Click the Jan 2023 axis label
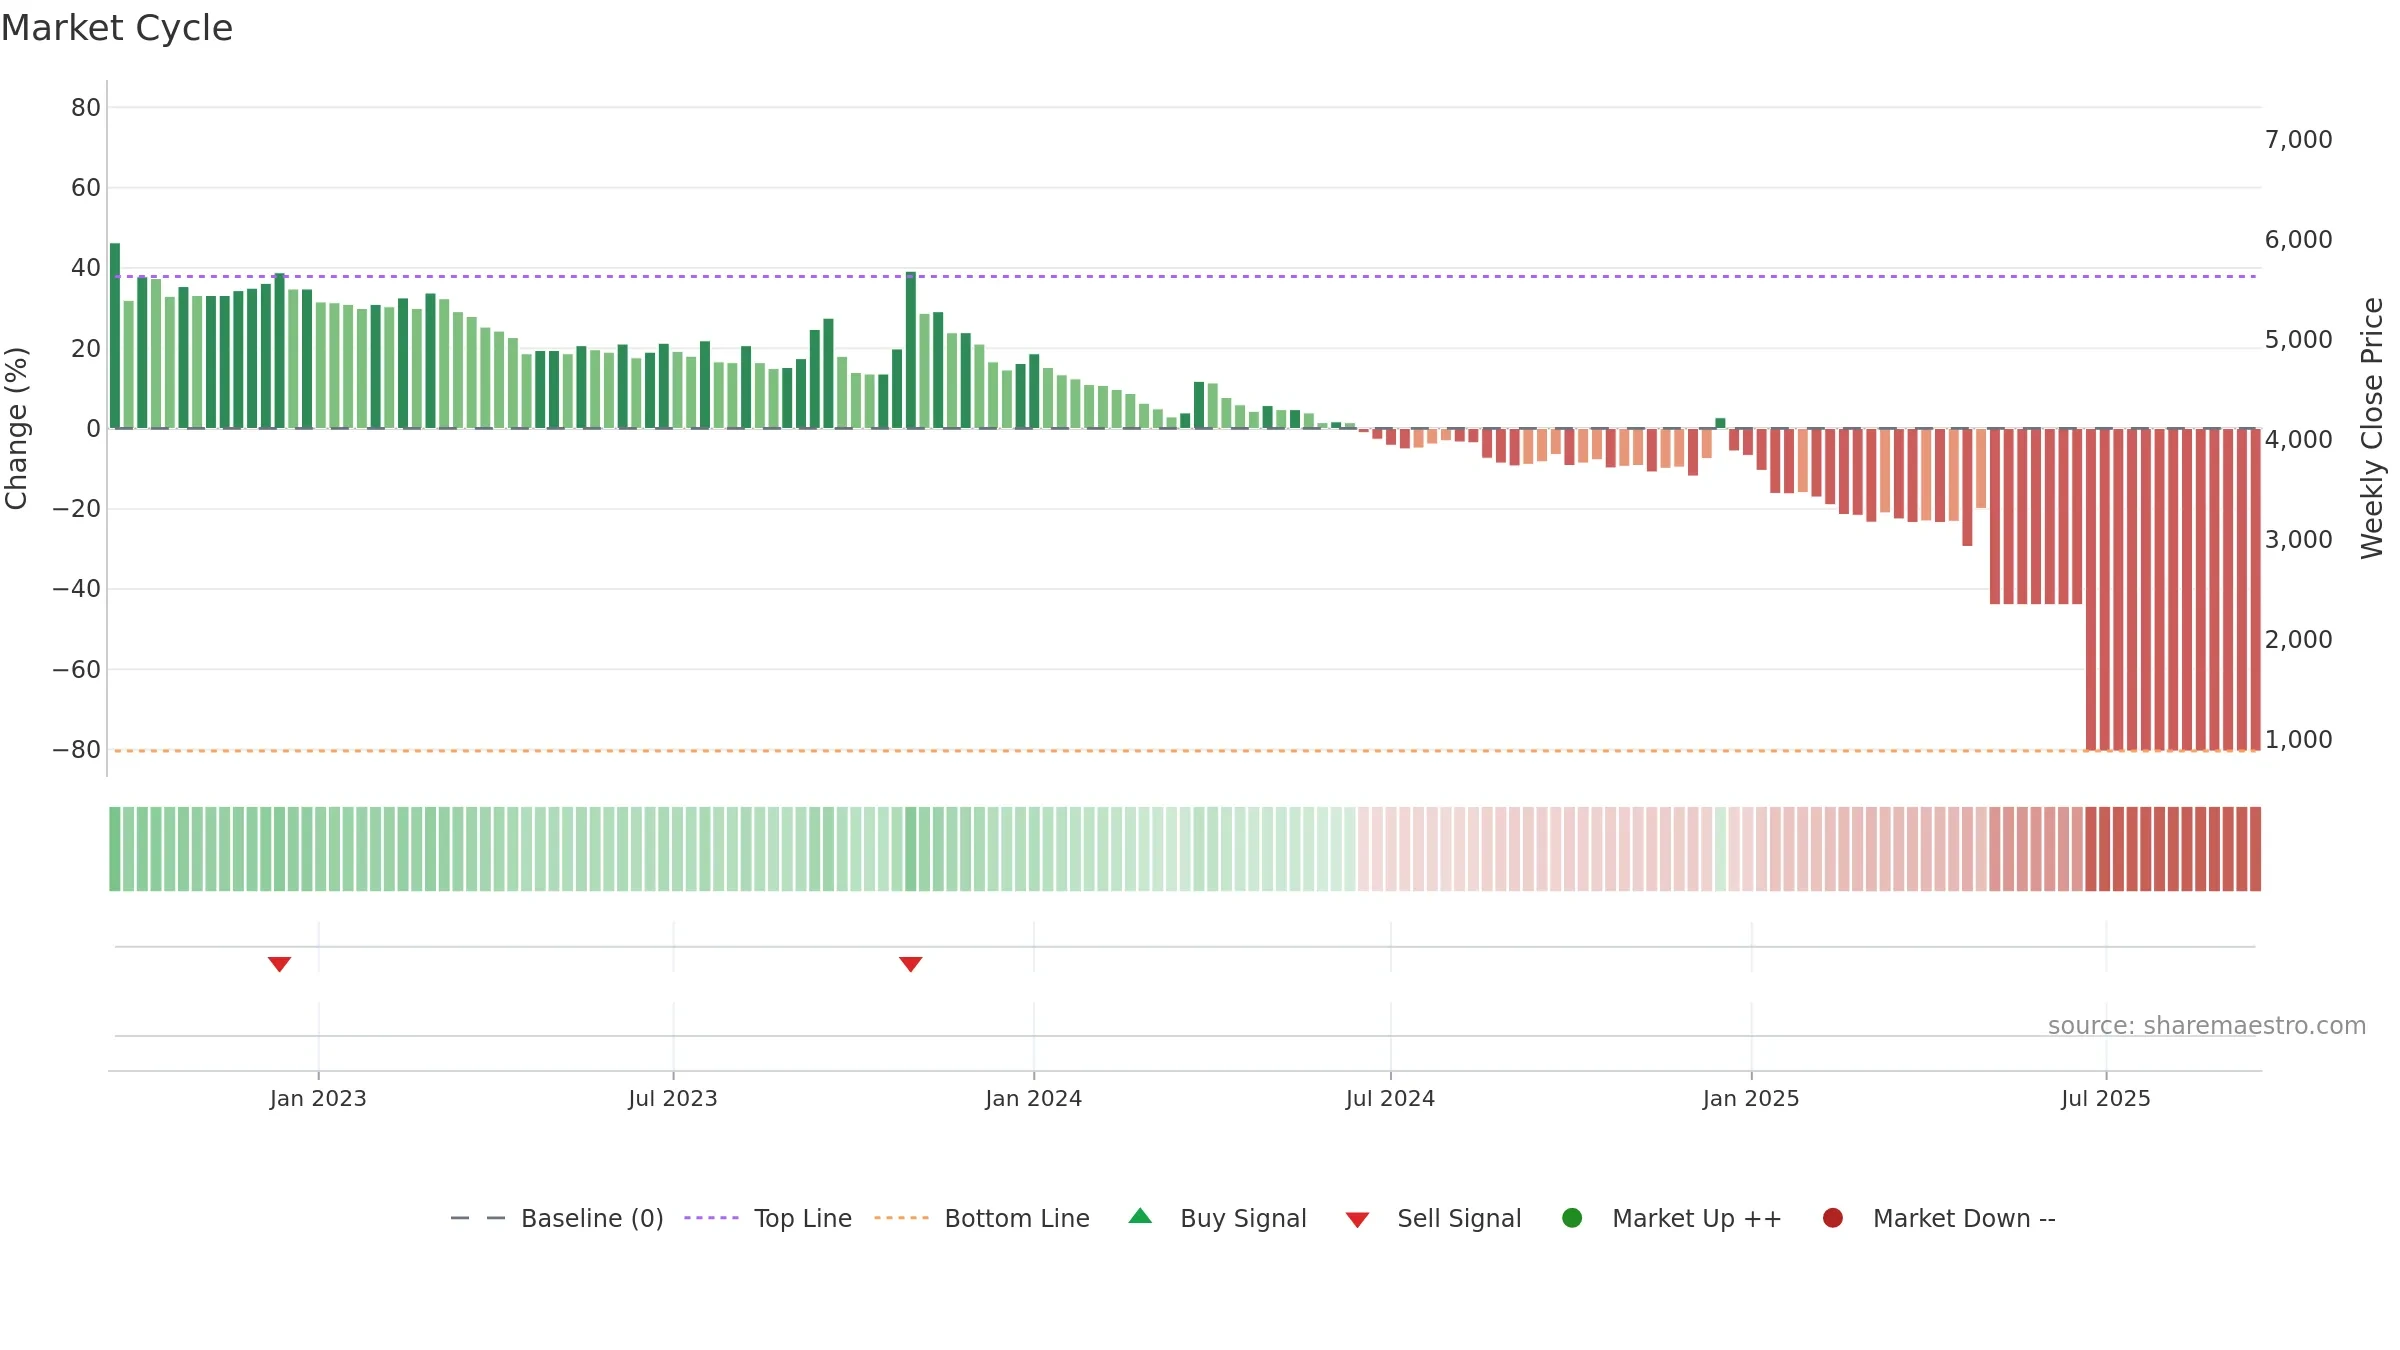Viewport: 2400px width, 1350px height. (x=318, y=1098)
